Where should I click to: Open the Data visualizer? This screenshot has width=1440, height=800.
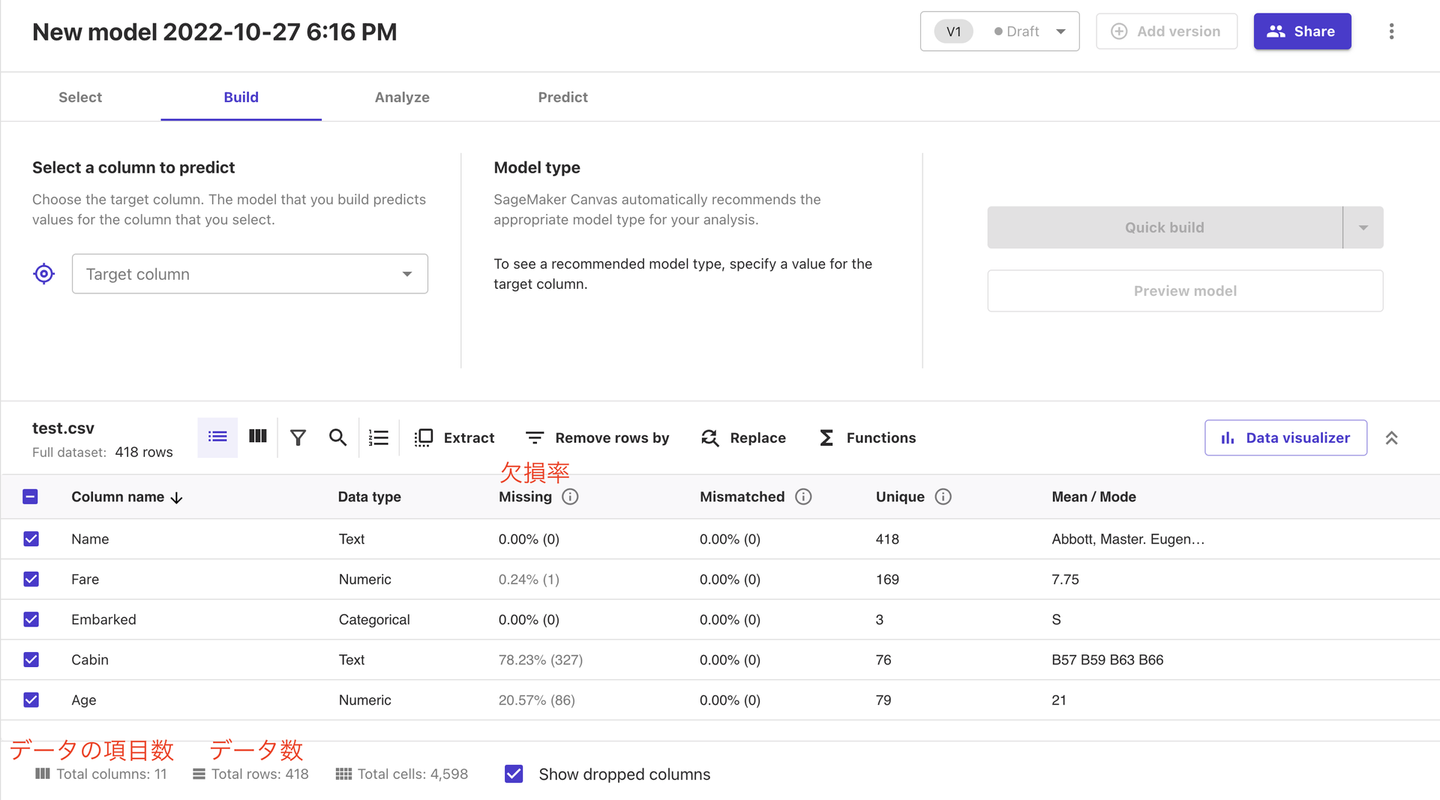pos(1285,438)
